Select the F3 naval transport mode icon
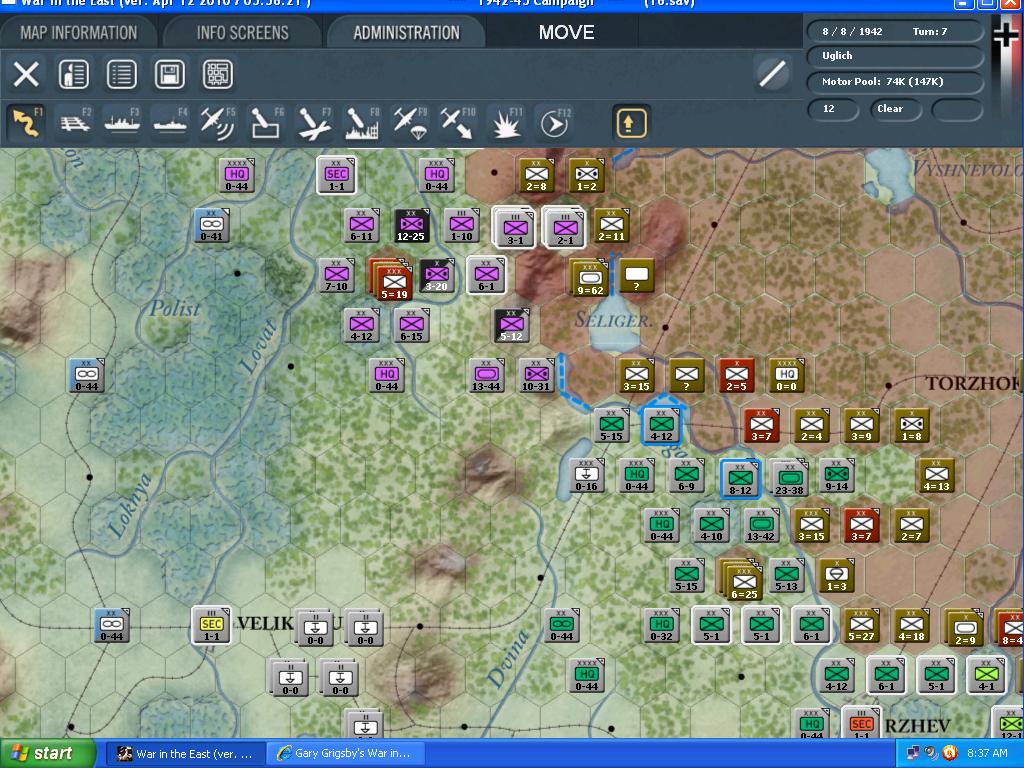1024x768 pixels. 123,123
